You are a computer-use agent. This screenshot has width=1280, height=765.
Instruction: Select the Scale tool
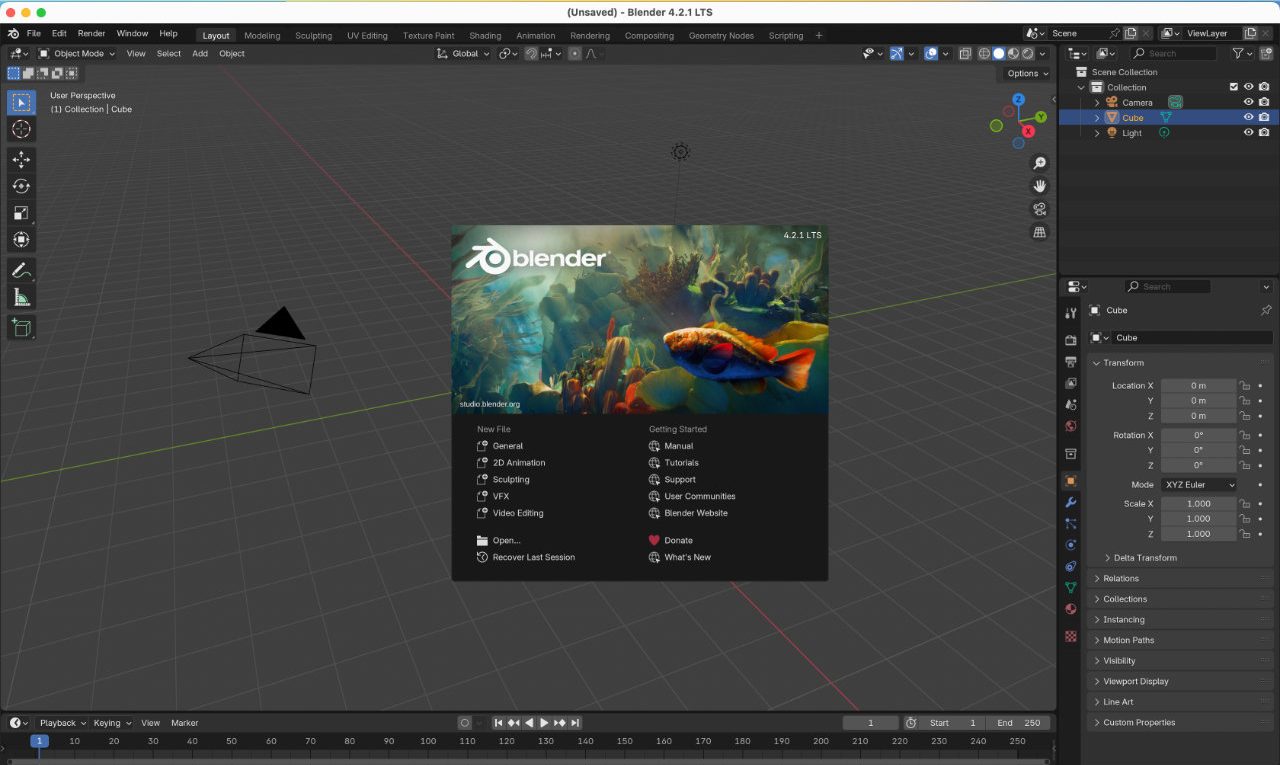[21, 213]
